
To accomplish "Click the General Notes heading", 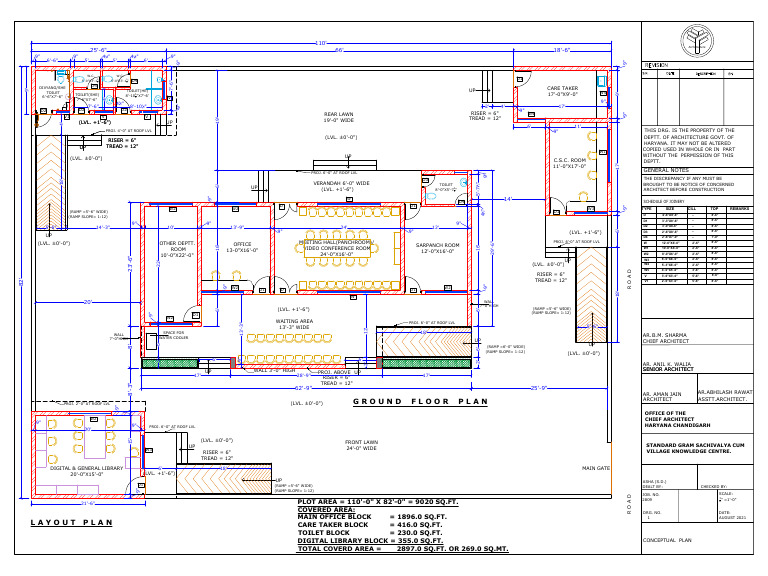I will coord(666,170).
